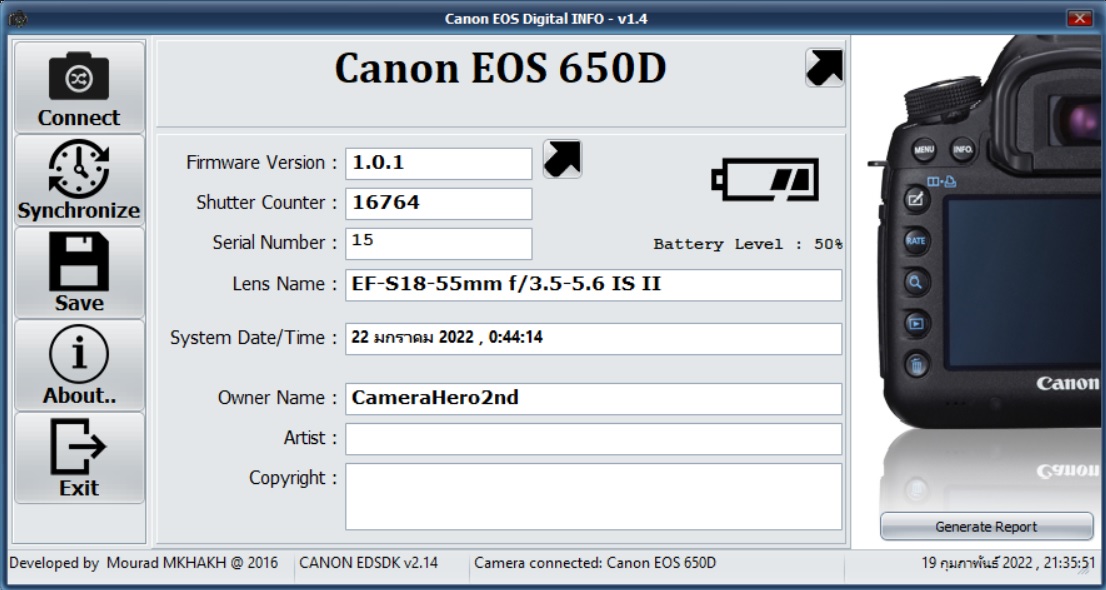Click arrow icon beside Firmware Version field
The width and height of the screenshot is (1106, 590).
(x=562, y=159)
